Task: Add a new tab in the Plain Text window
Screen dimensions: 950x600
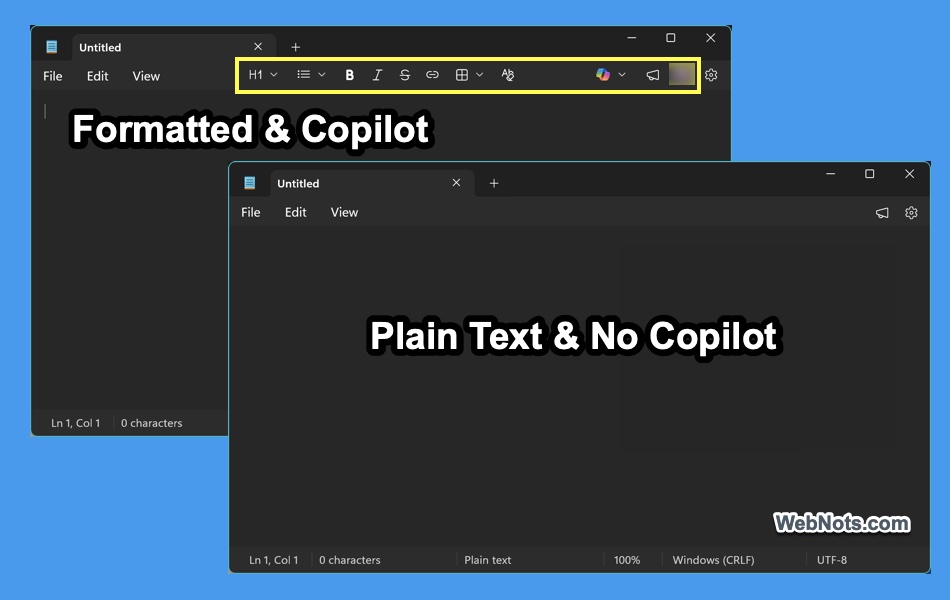Action: [x=494, y=184]
